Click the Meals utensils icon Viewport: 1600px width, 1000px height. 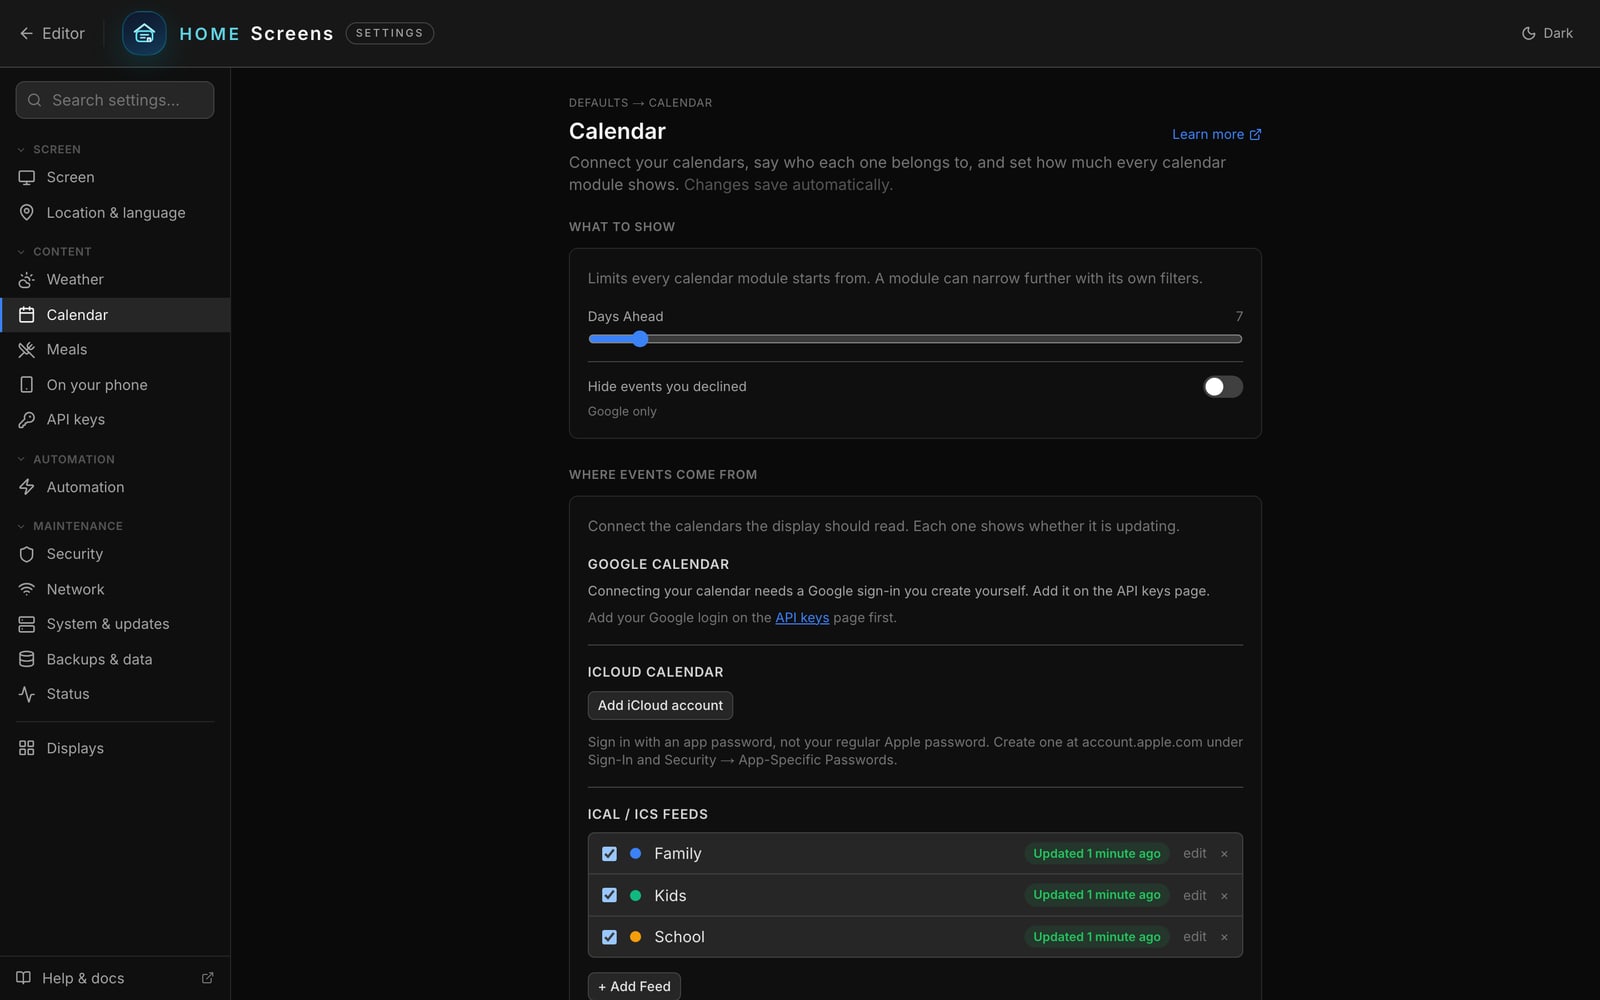(27, 350)
